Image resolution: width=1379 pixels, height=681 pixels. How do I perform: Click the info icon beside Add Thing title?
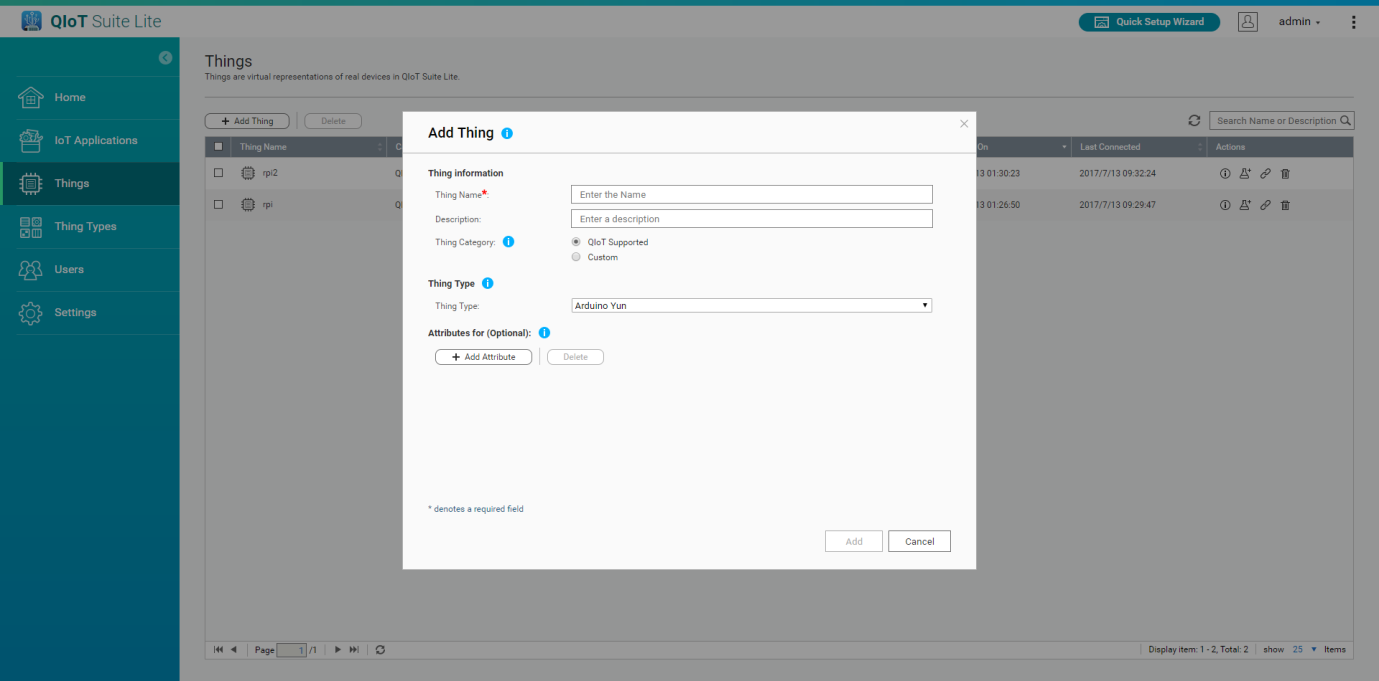(x=507, y=133)
